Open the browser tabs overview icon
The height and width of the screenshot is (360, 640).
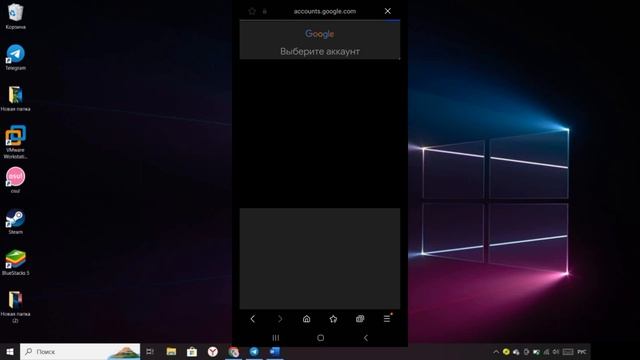360,319
